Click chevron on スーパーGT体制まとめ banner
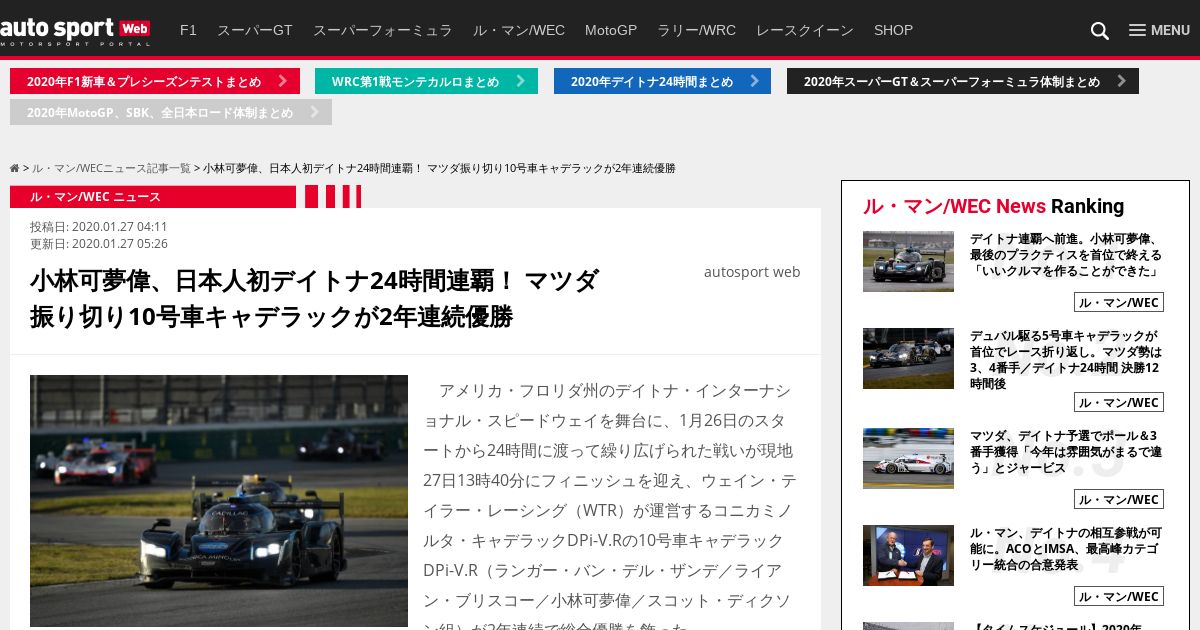This screenshot has width=1200, height=630. pyautogui.click(x=1122, y=81)
